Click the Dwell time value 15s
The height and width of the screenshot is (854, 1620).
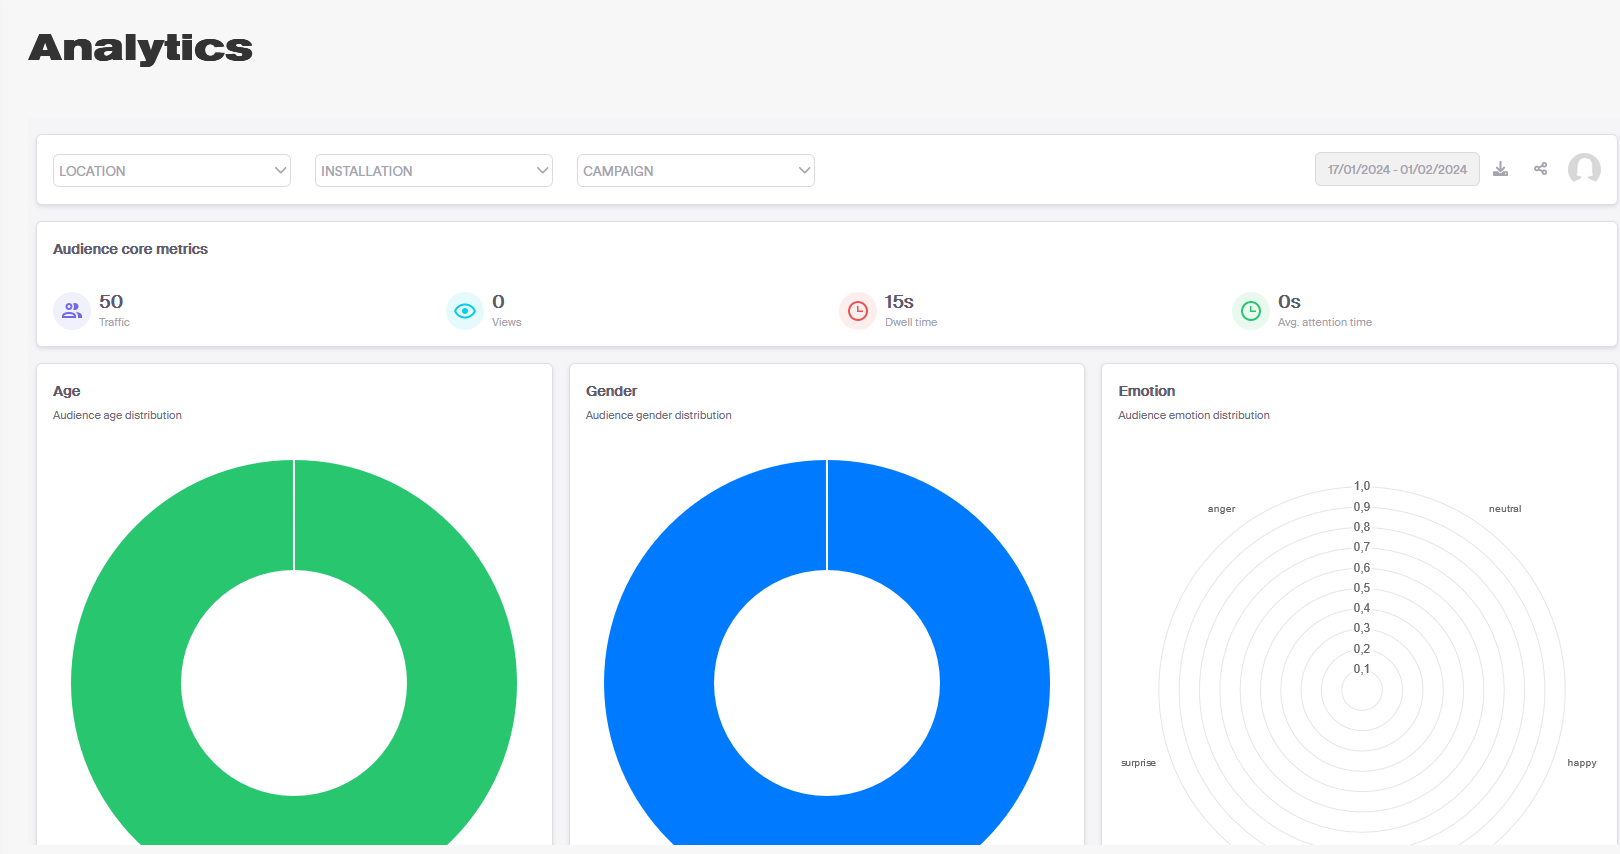coord(899,302)
